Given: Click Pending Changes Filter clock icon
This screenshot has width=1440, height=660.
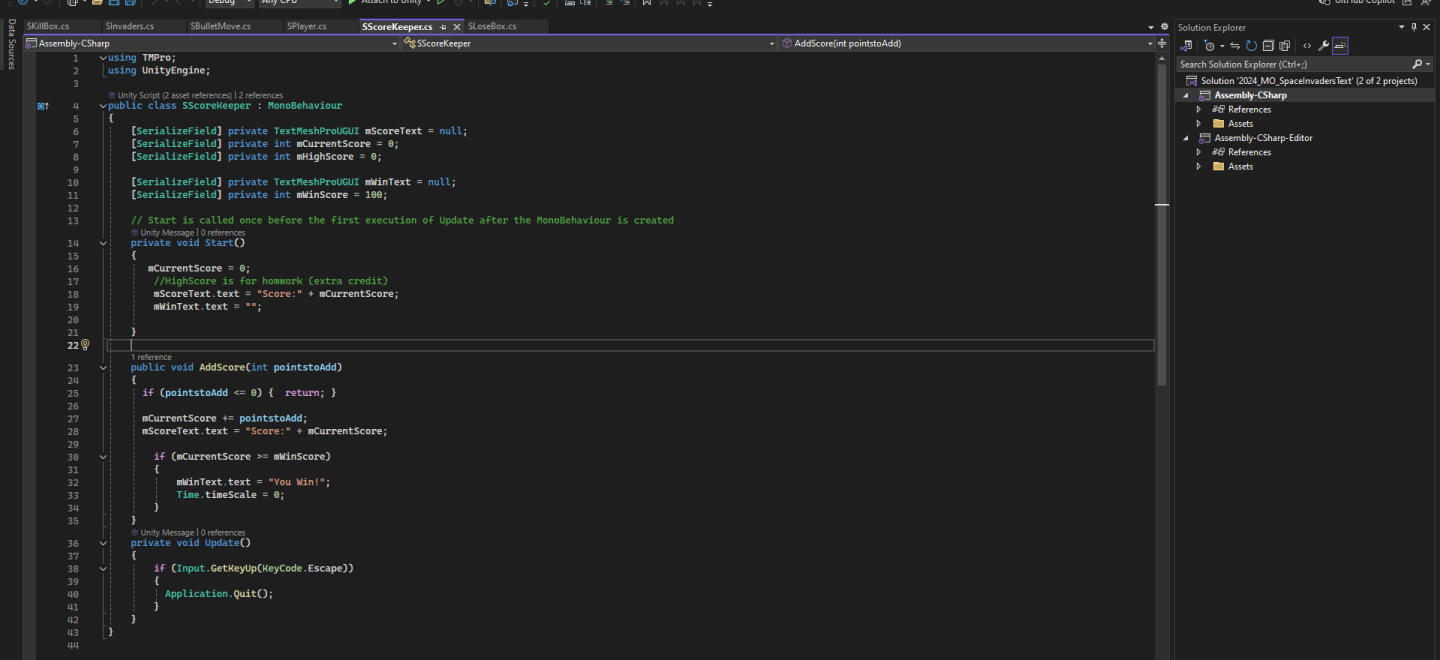Looking at the screenshot, I should (1209, 45).
